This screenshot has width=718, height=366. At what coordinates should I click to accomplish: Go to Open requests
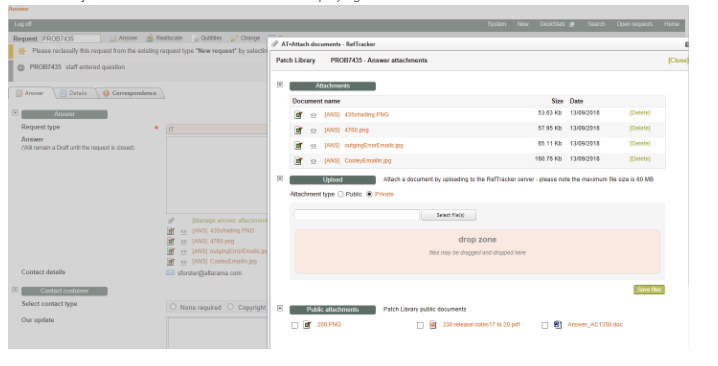(634, 24)
